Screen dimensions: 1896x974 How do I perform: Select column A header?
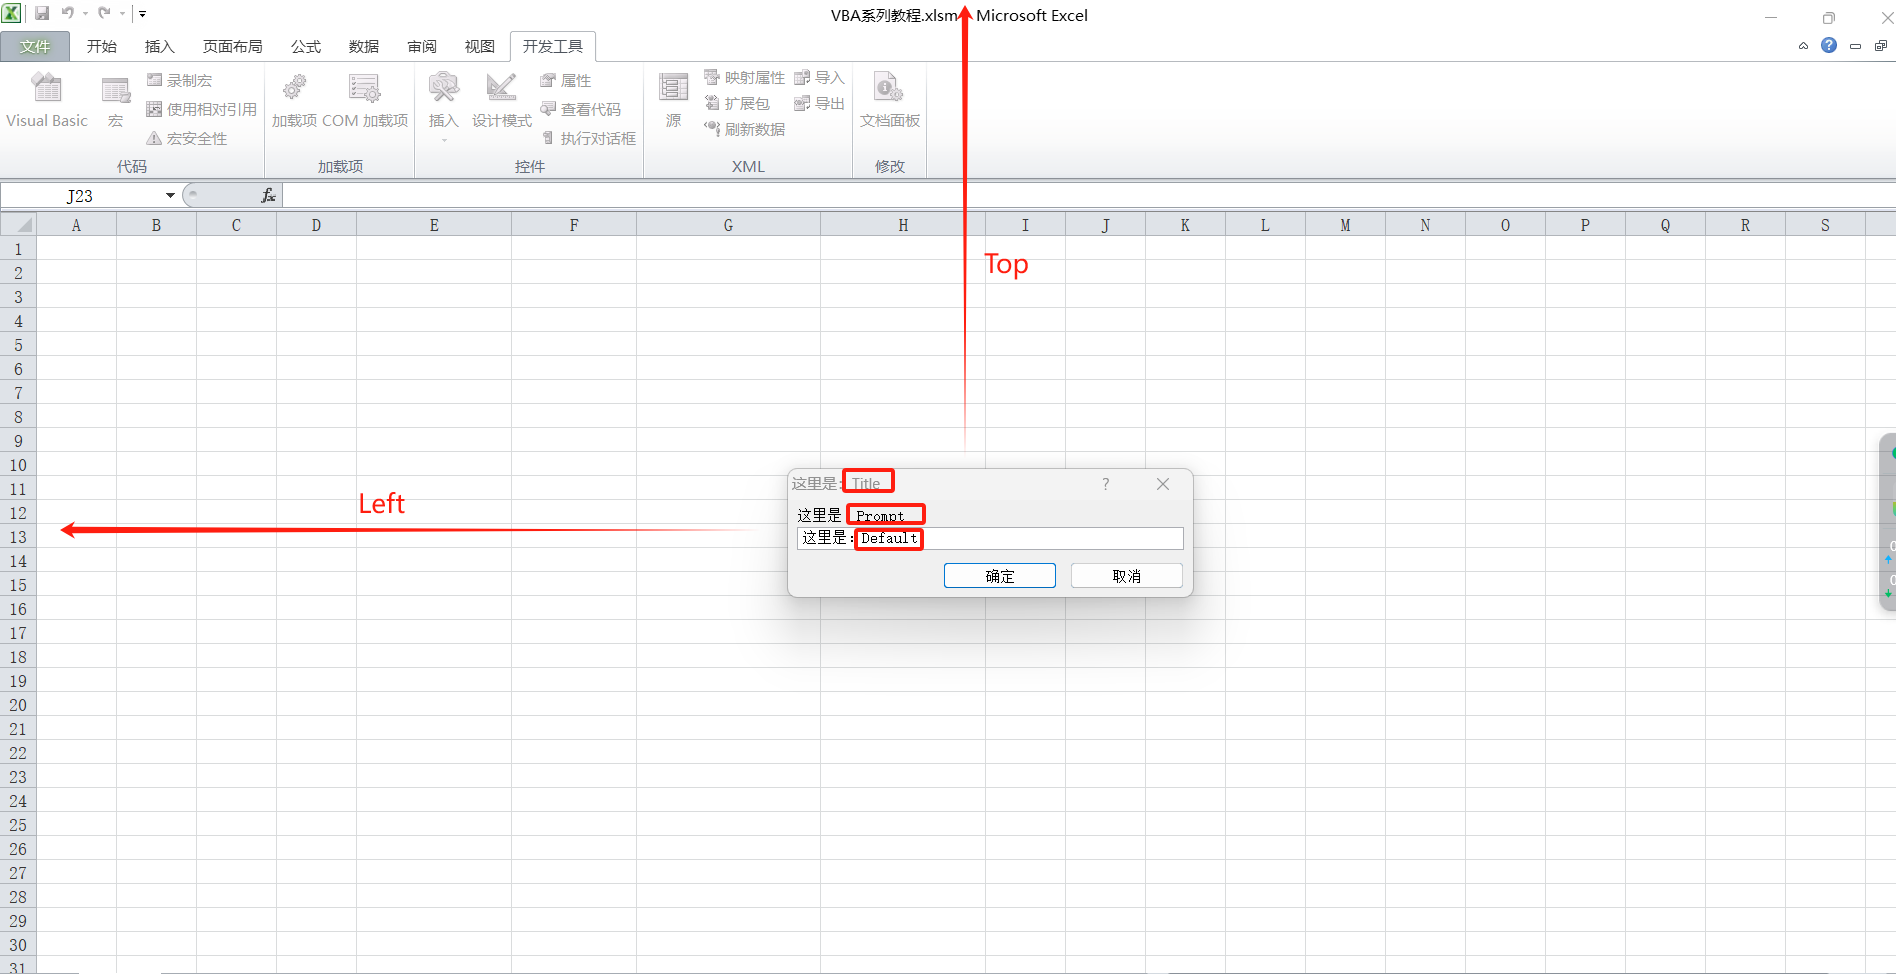tap(76, 225)
